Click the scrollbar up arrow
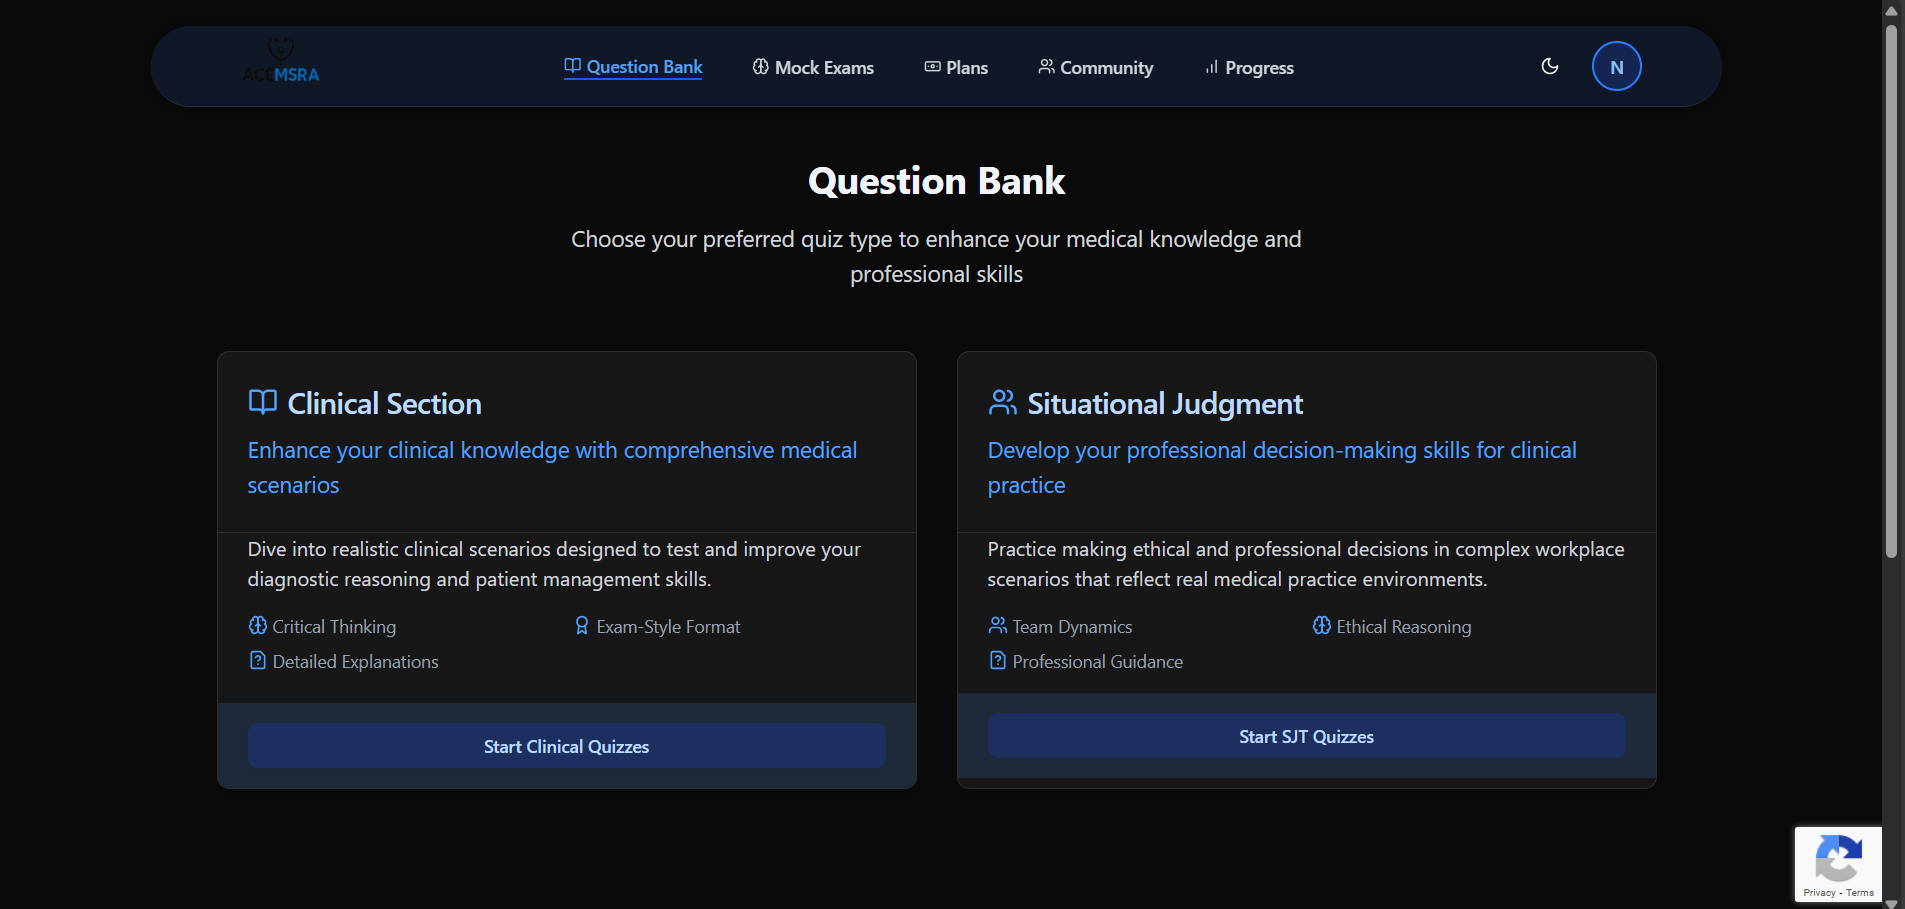1905x909 pixels. click(1891, 10)
